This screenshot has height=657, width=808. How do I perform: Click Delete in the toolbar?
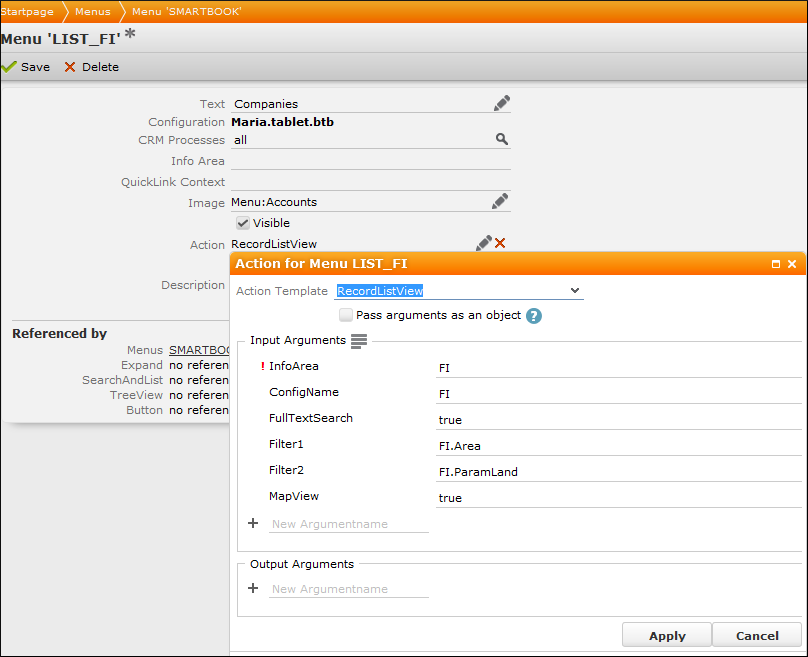(91, 67)
